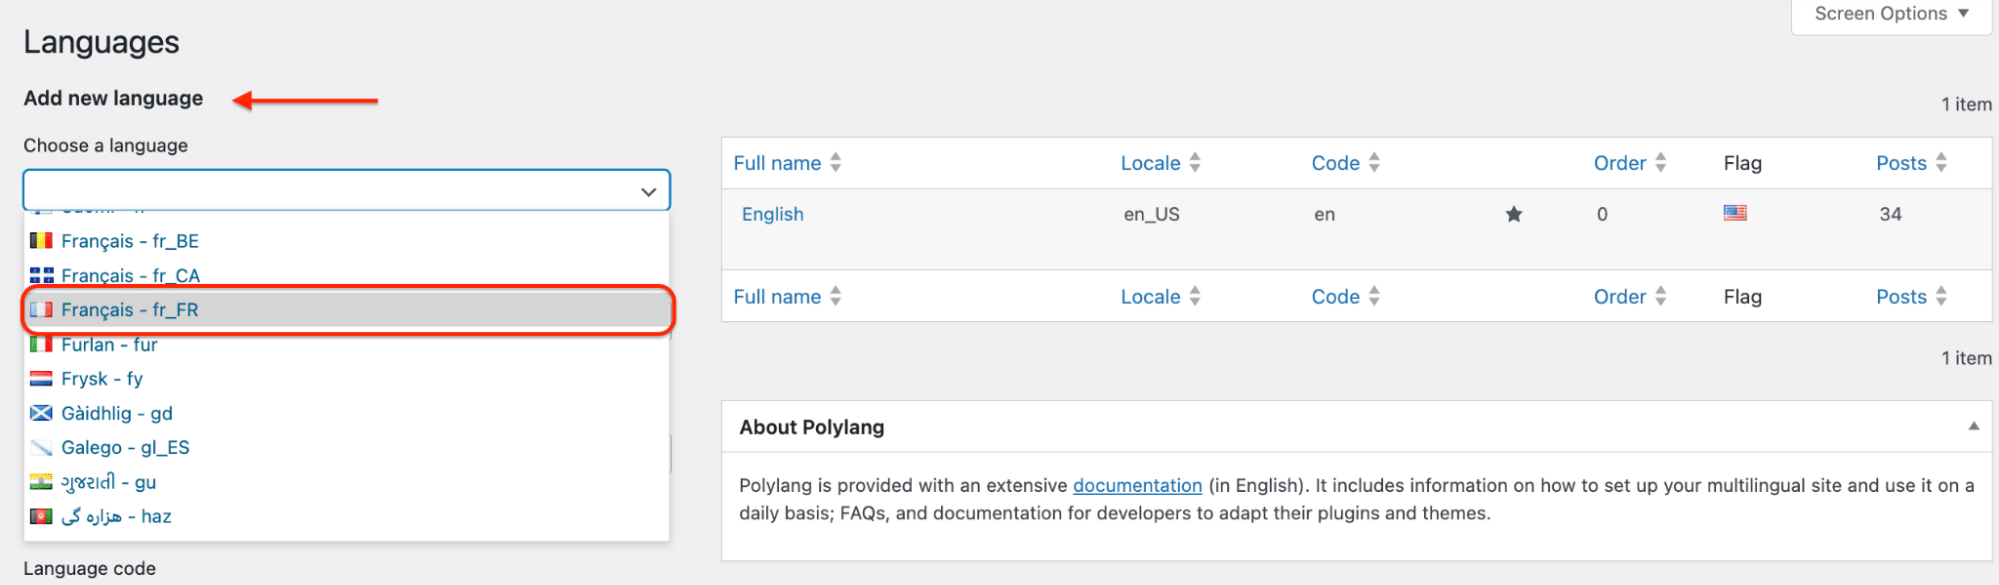This screenshot has height=585, width=1999.
Task: Click the US flag in English row
Action: [1735, 213]
